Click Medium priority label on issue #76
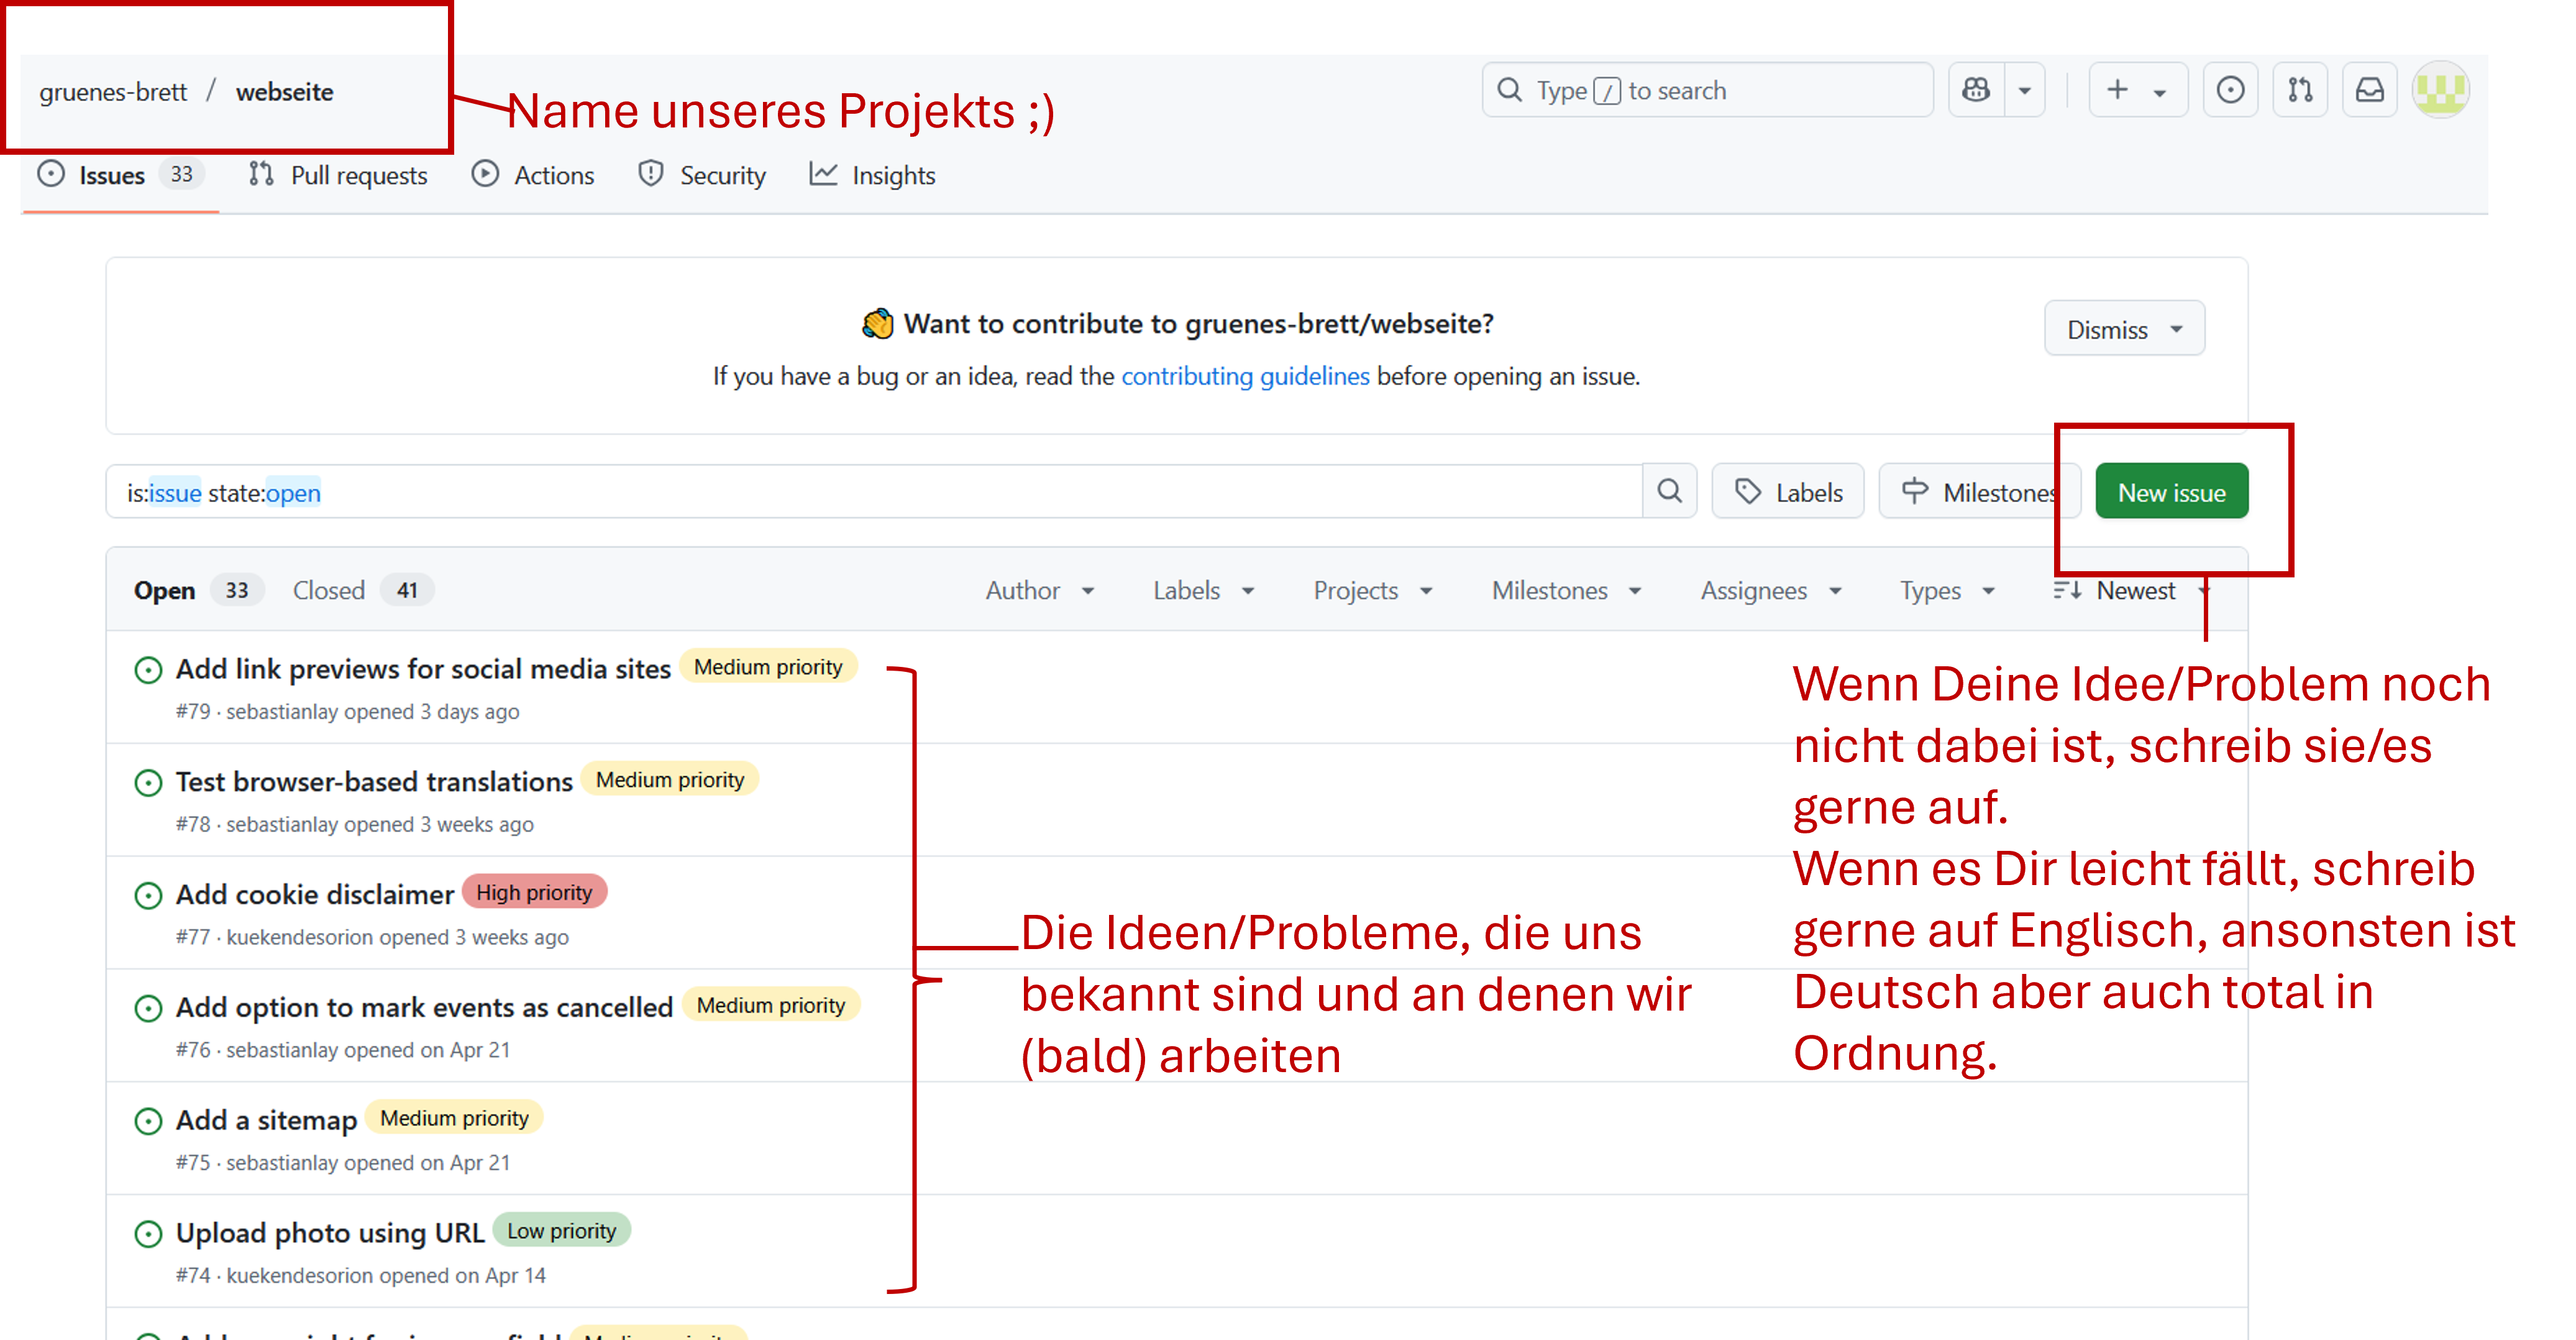 [x=771, y=1005]
